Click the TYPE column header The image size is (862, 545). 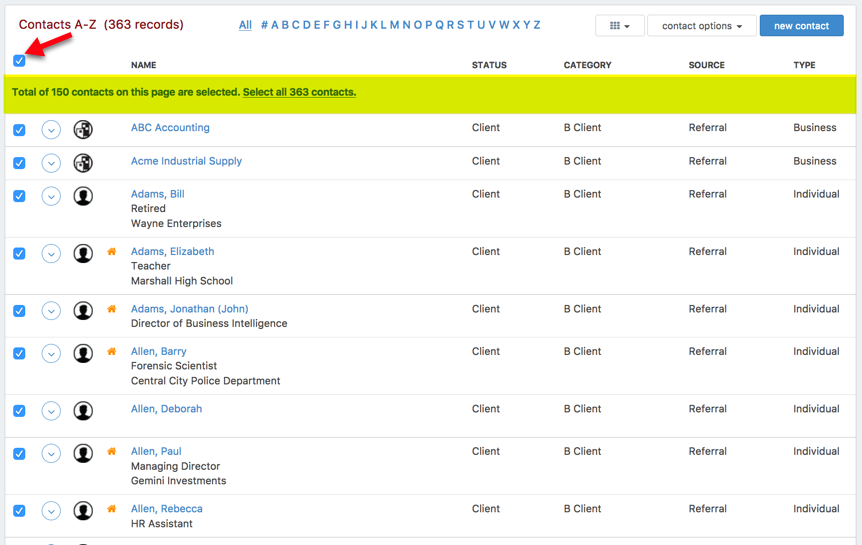click(804, 65)
